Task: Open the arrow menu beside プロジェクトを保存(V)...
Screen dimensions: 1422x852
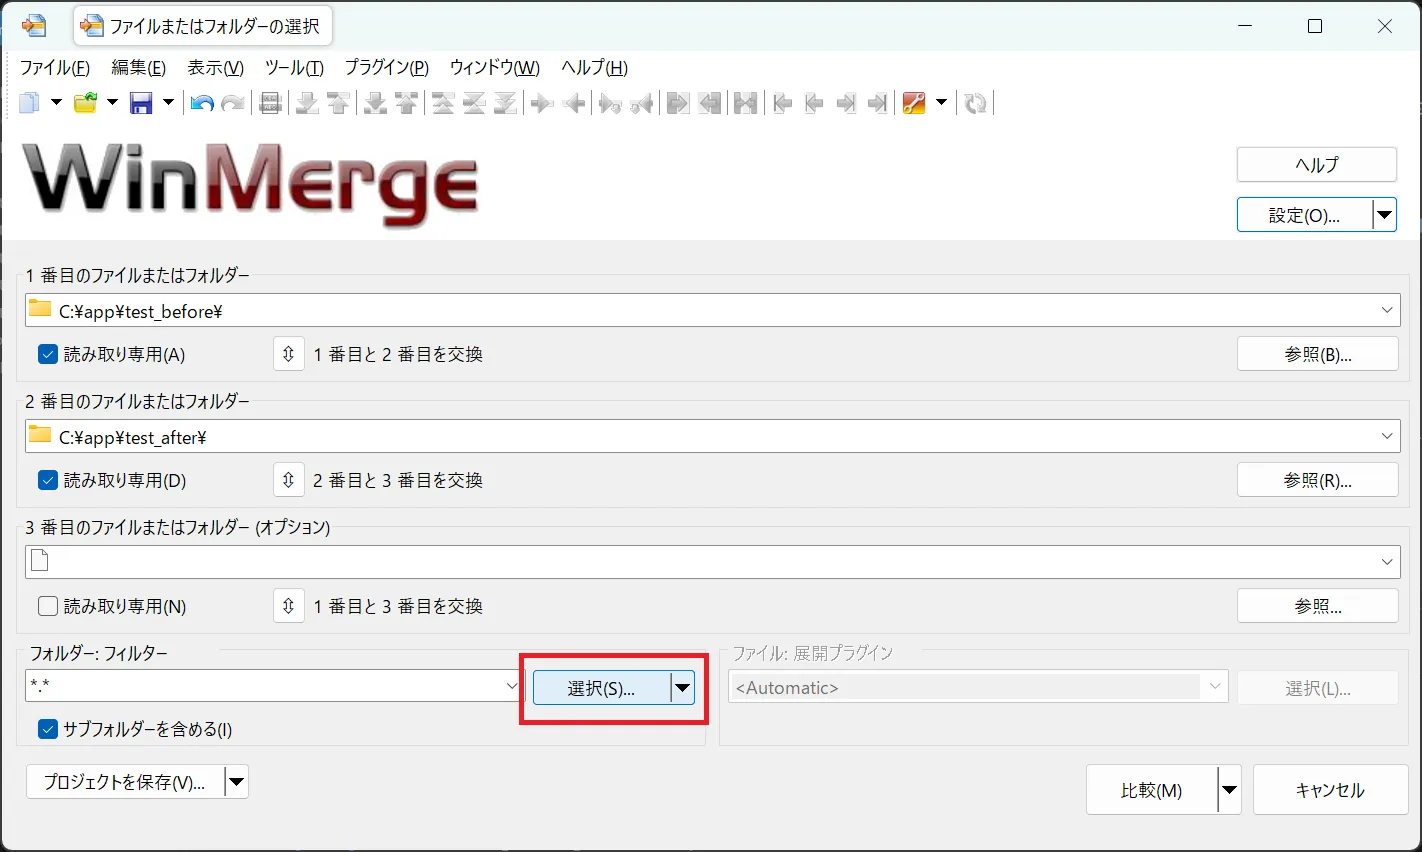Action: 237,782
